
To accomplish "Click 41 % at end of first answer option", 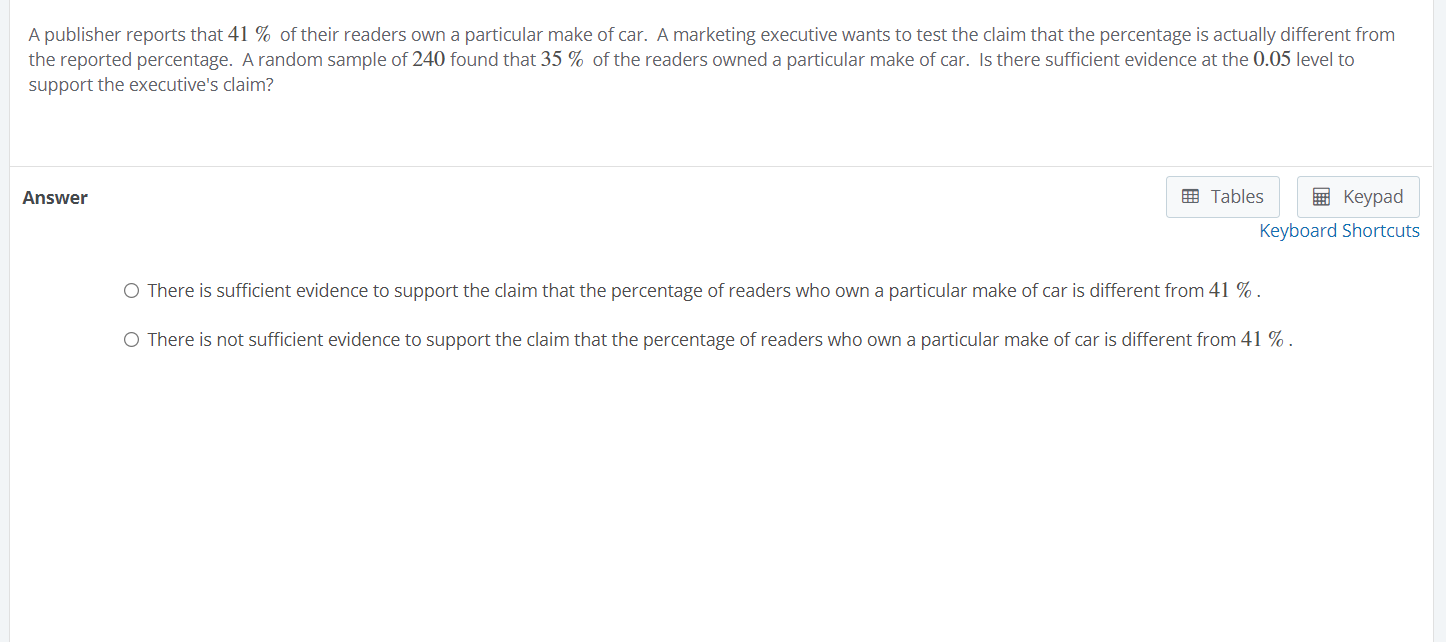I will click(x=1231, y=291).
